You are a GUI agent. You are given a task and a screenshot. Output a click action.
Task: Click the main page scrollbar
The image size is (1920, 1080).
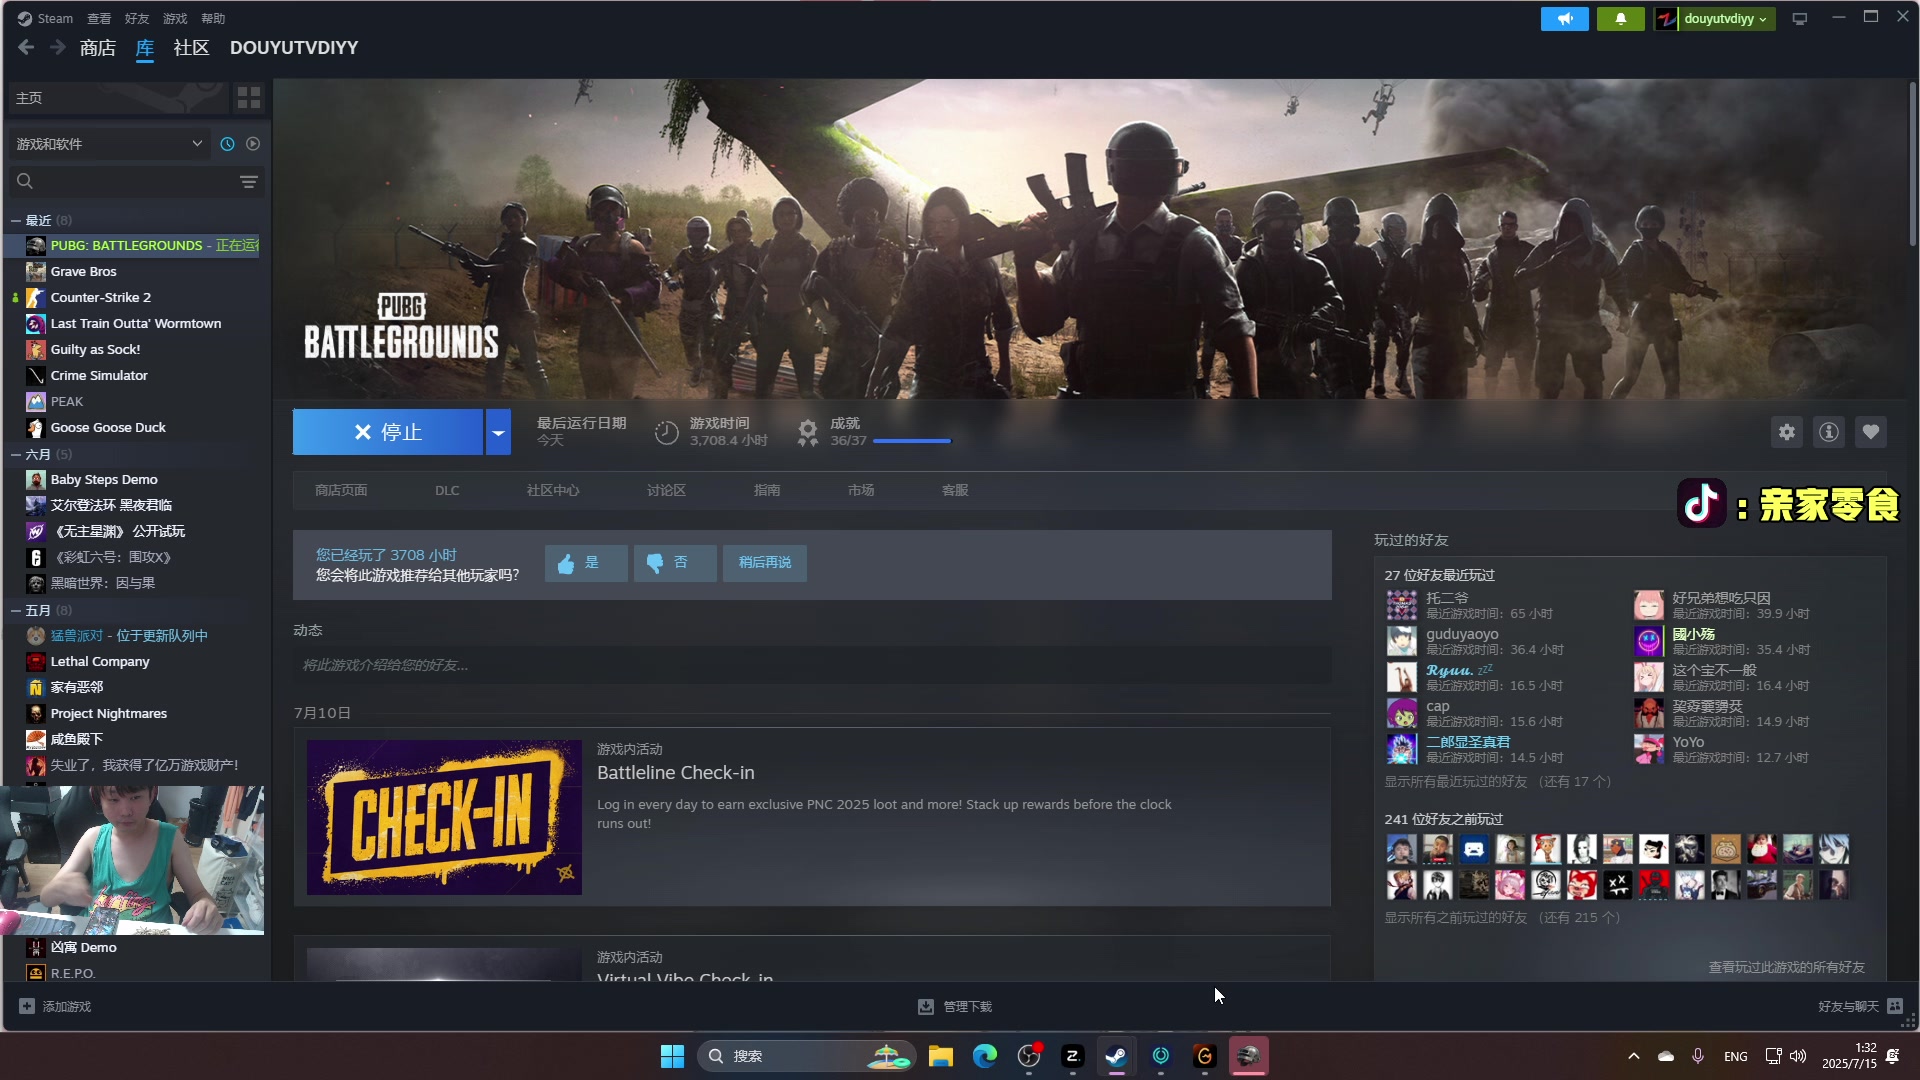pyautogui.click(x=1913, y=165)
